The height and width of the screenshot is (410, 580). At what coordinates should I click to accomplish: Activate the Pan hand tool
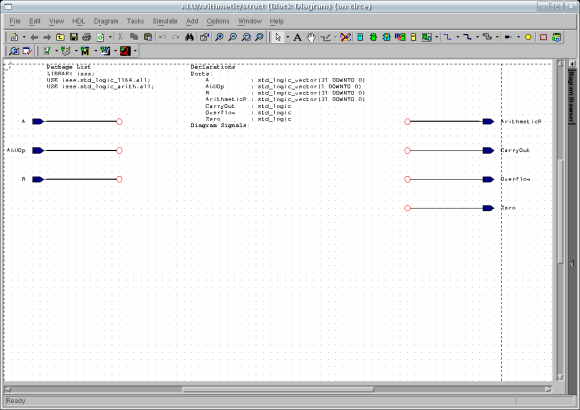click(311, 37)
